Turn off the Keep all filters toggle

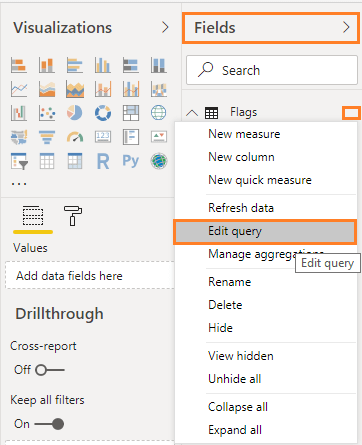pyautogui.click(x=49, y=424)
